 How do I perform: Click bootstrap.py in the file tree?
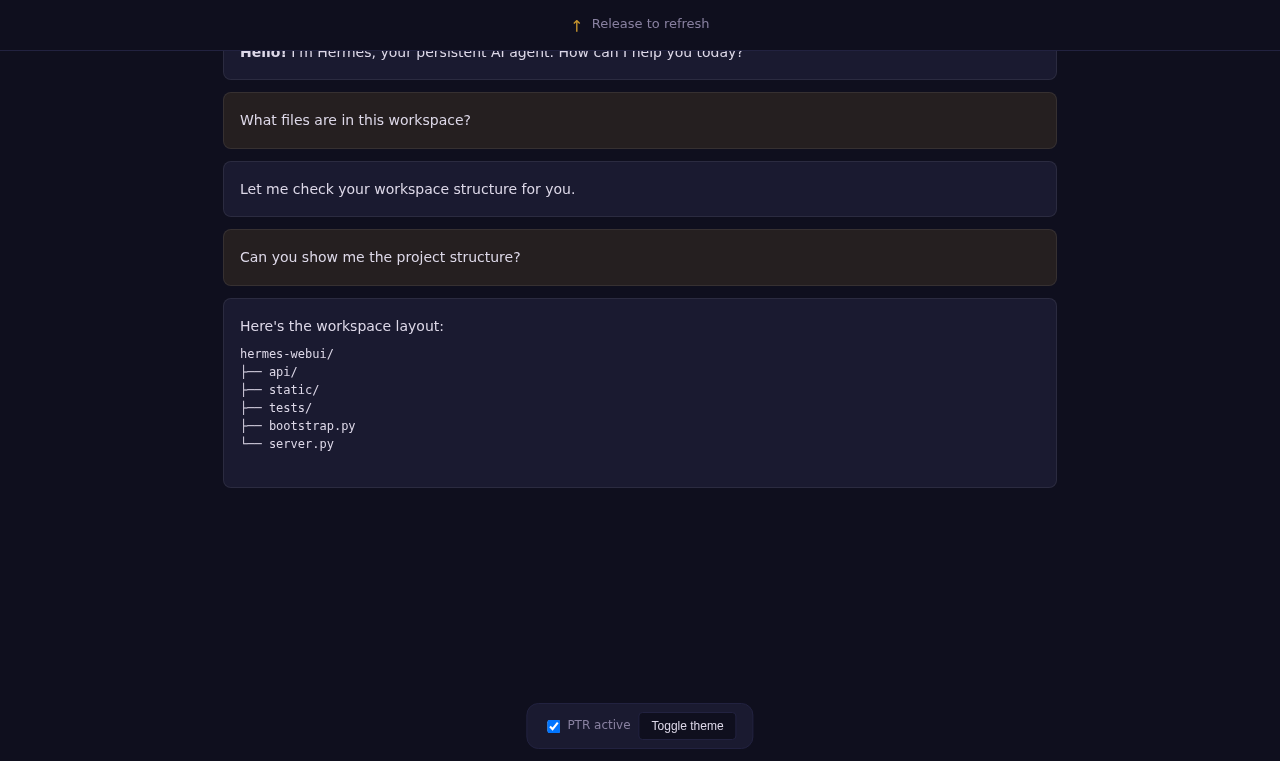[312, 426]
